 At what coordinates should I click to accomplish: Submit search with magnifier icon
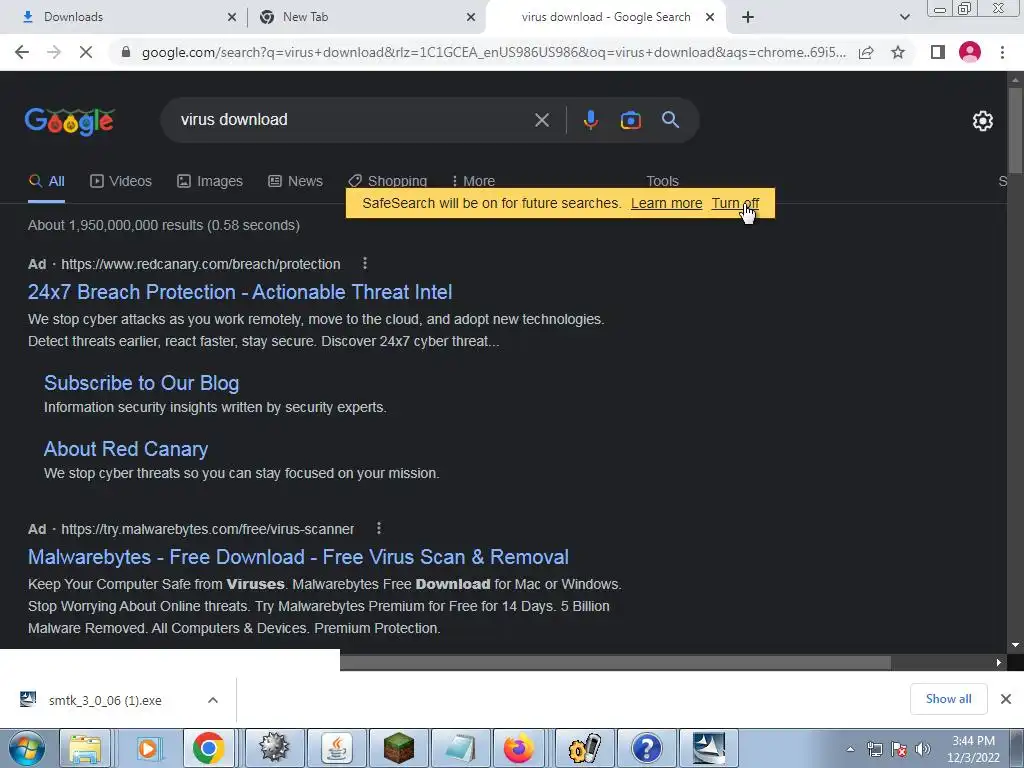click(670, 120)
